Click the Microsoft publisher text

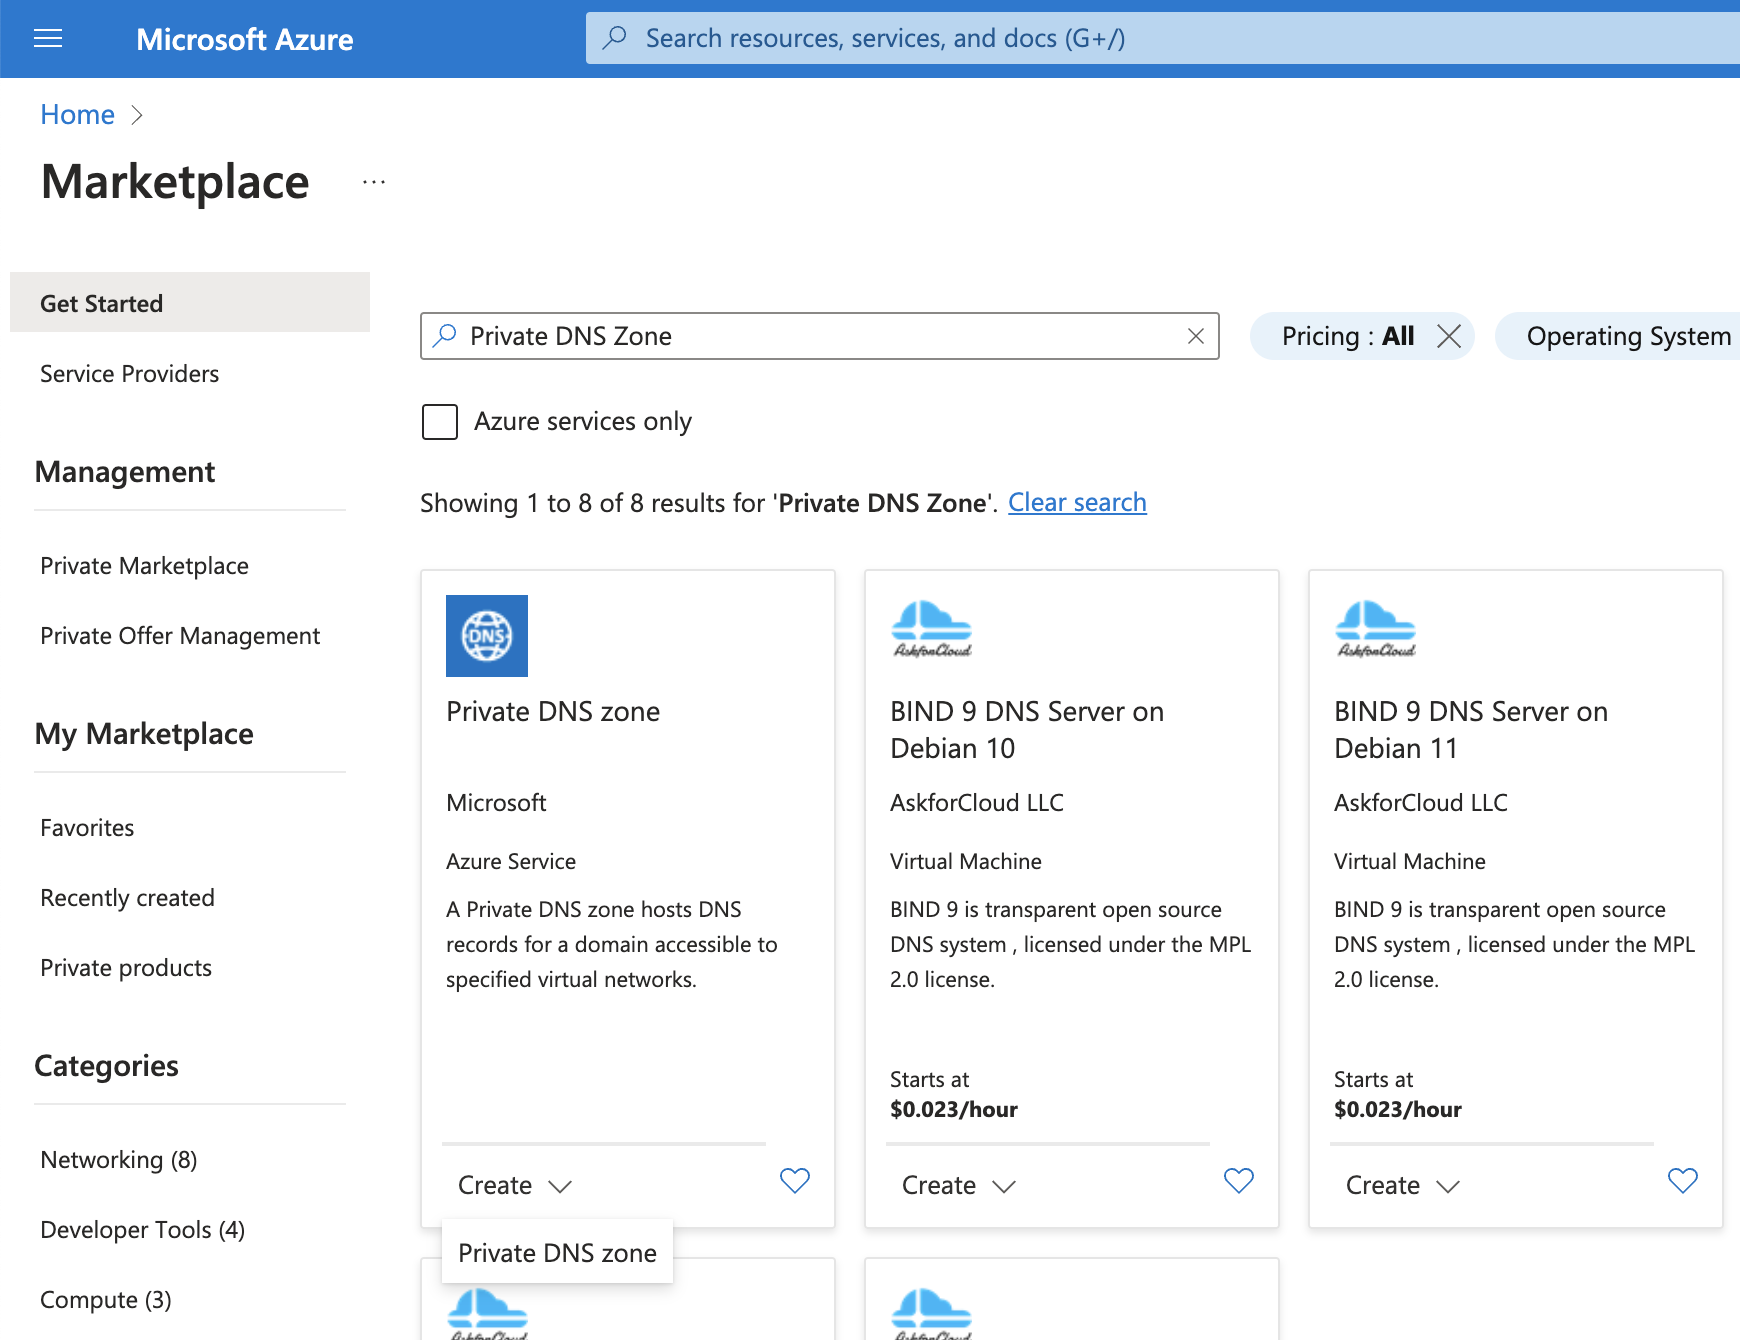coord(496,803)
